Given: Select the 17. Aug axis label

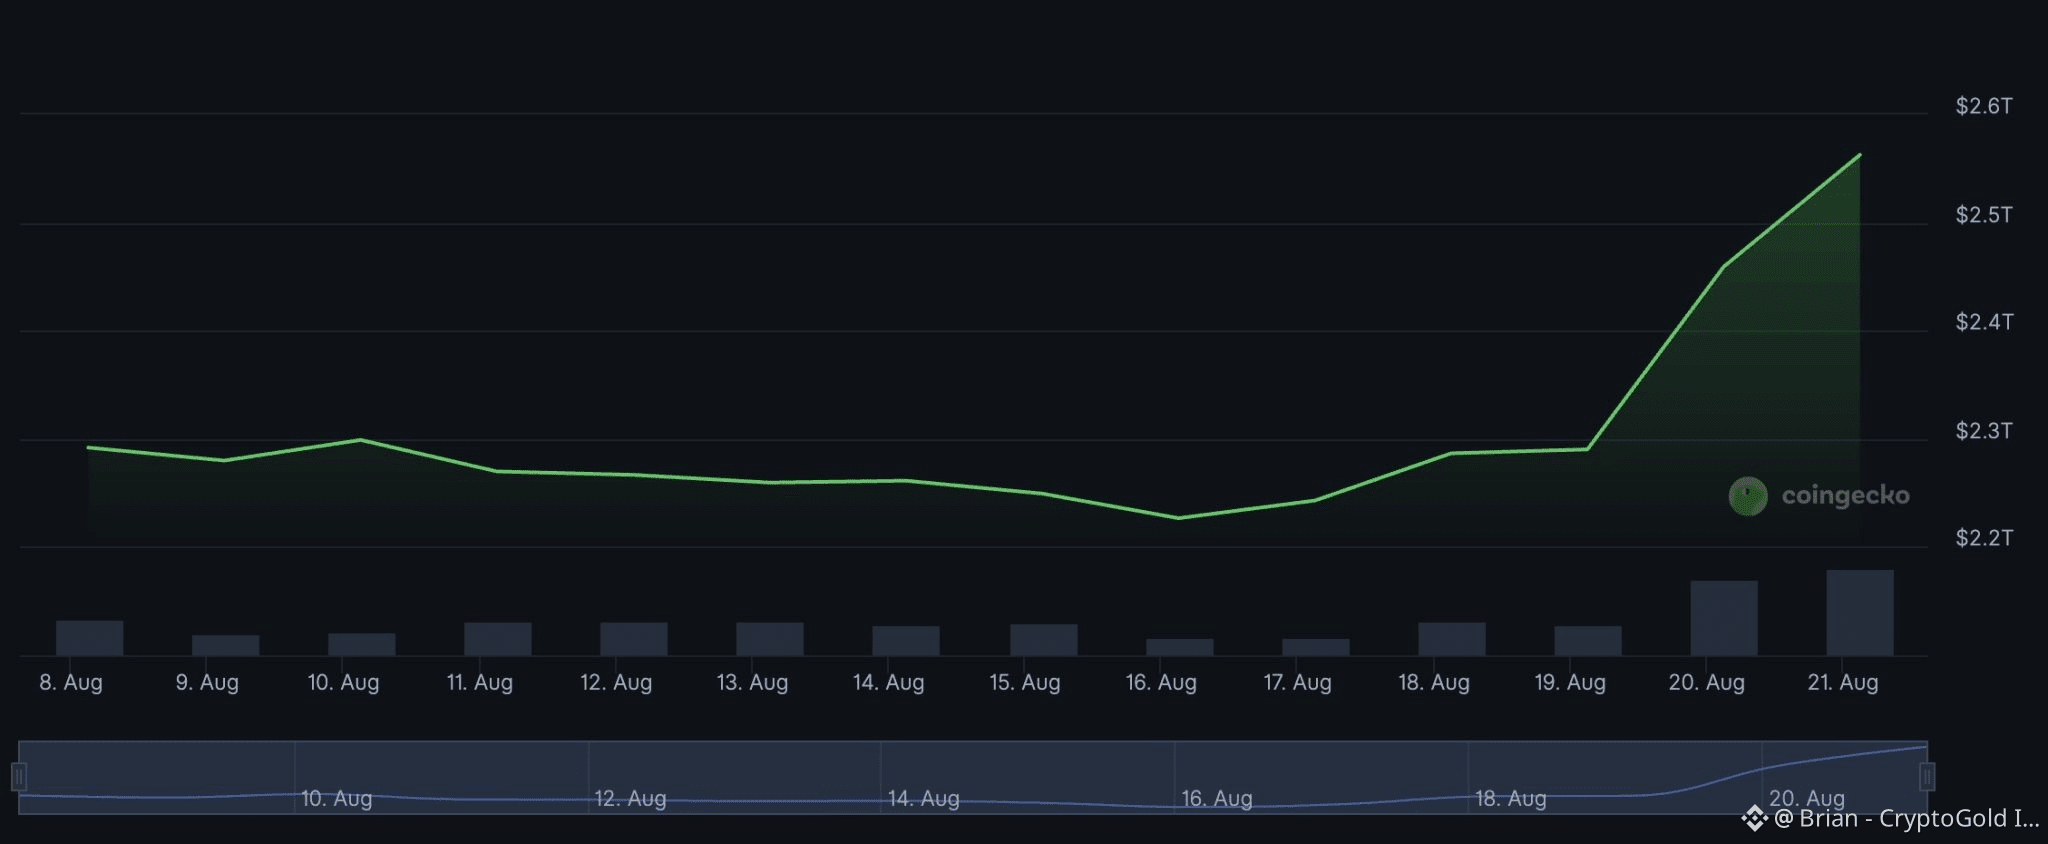Looking at the screenshot, I should click(x=1297, y=683).
